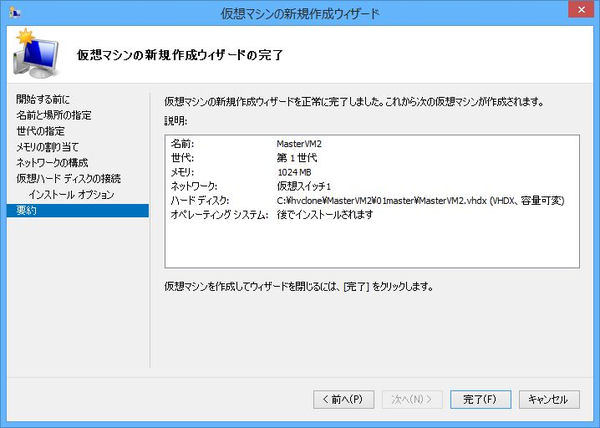The height and width of the screenshot is (428, 600).
Task: Click the wizard completed successfully message
Action: point(354,102)
